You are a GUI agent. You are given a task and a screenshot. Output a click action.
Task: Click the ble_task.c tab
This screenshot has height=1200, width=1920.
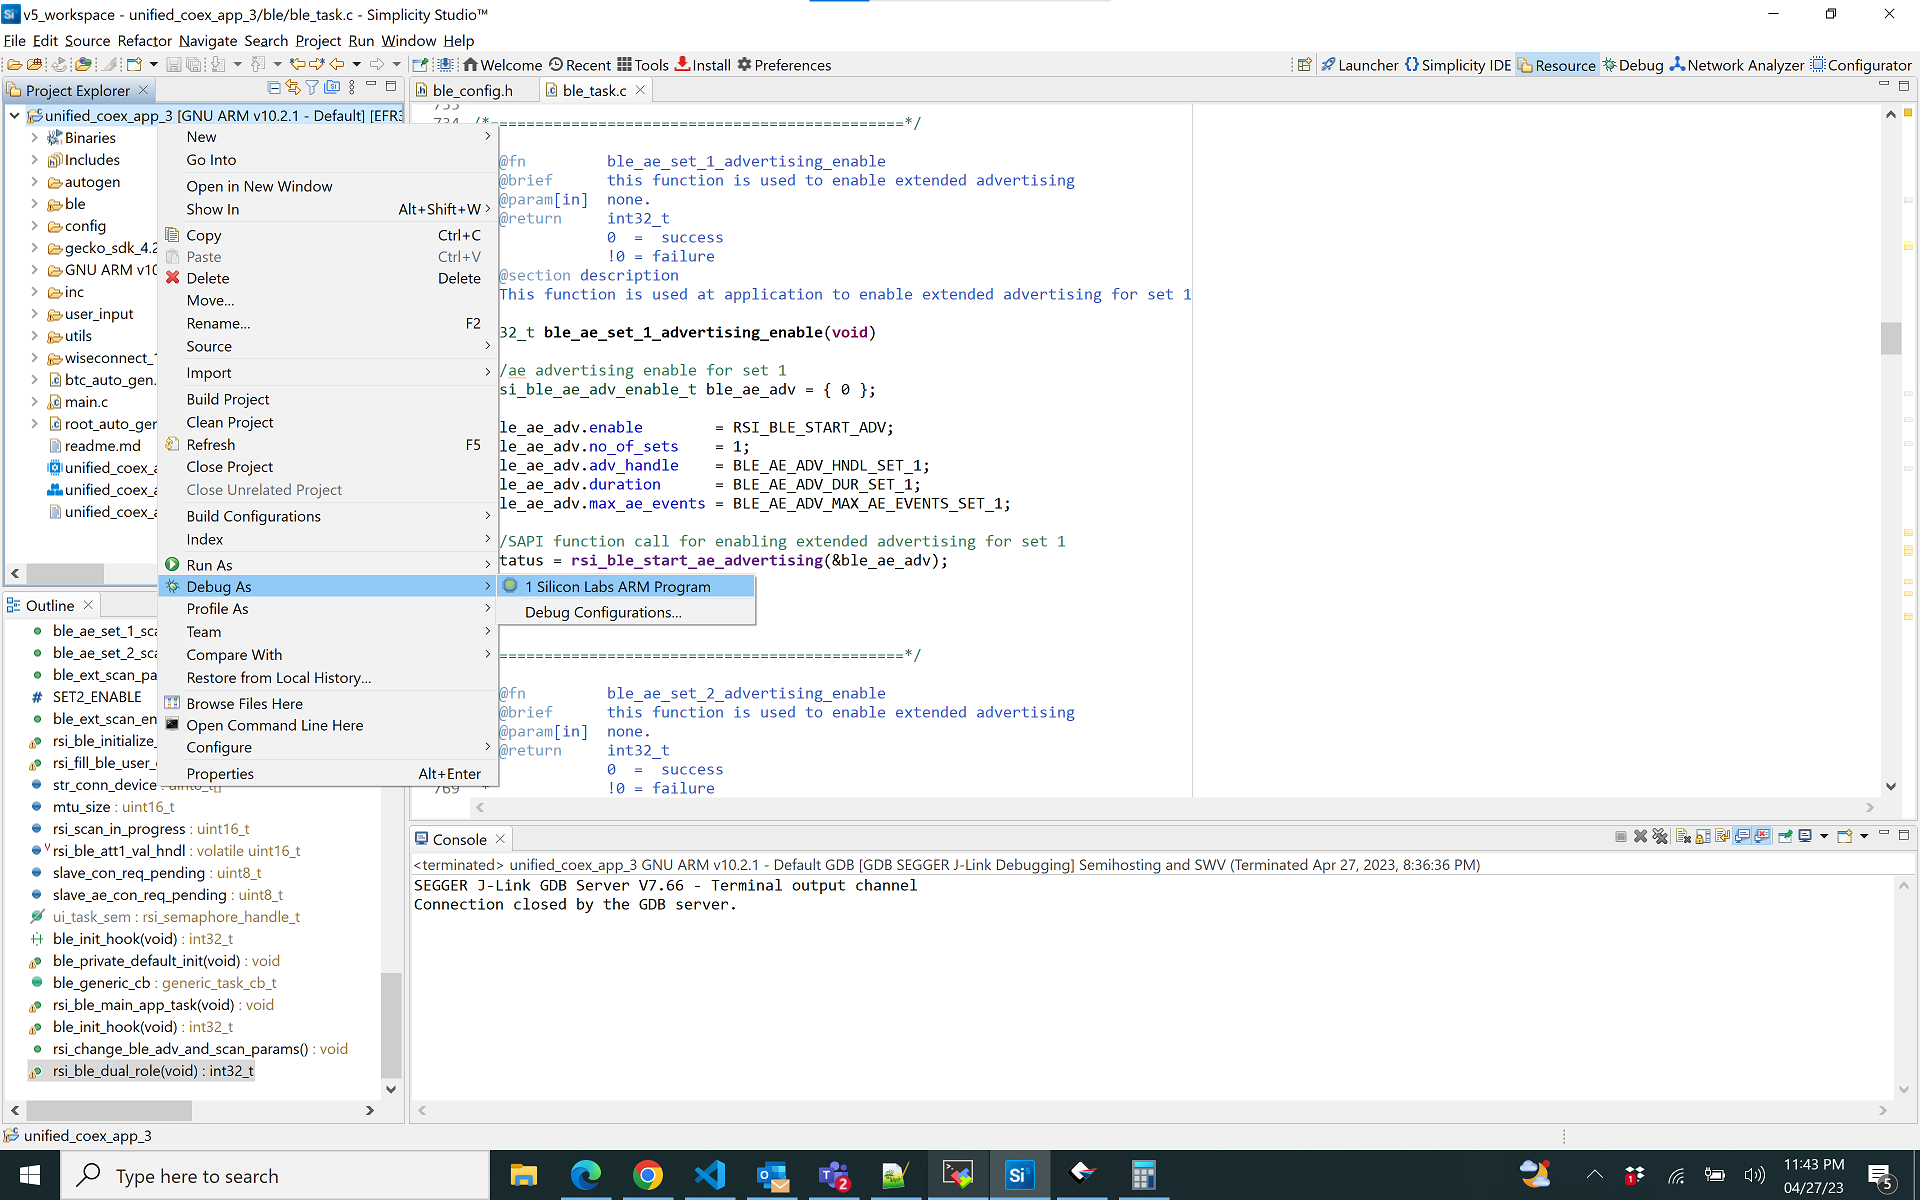pos(593,90)
